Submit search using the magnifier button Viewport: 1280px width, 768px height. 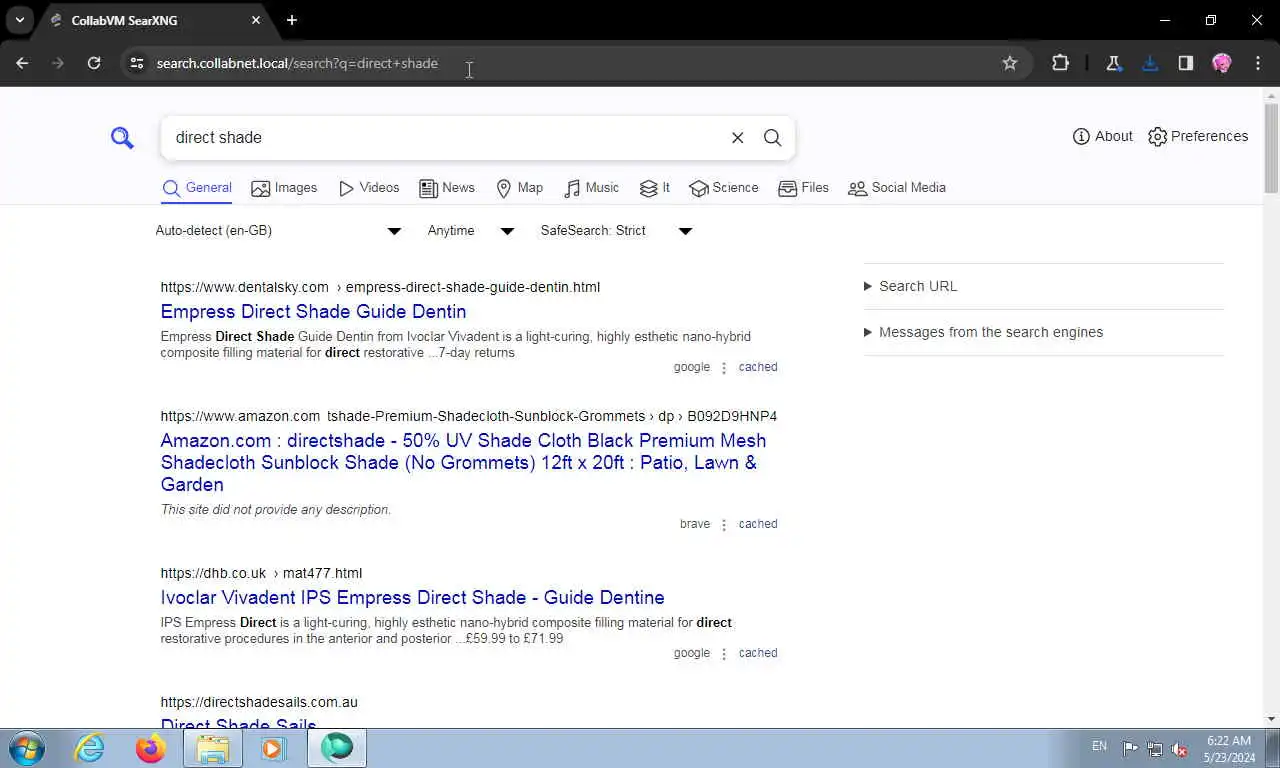[772, 138]
